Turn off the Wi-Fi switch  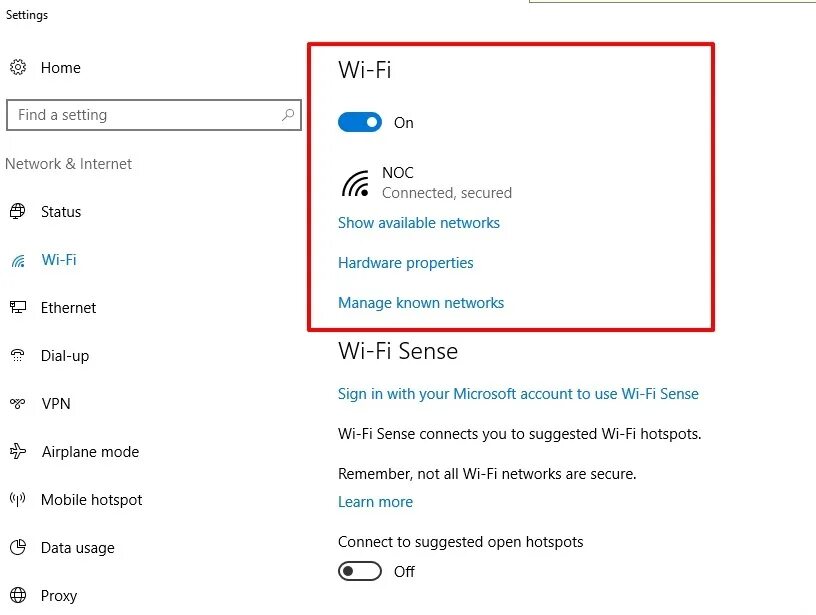point(360,123)
